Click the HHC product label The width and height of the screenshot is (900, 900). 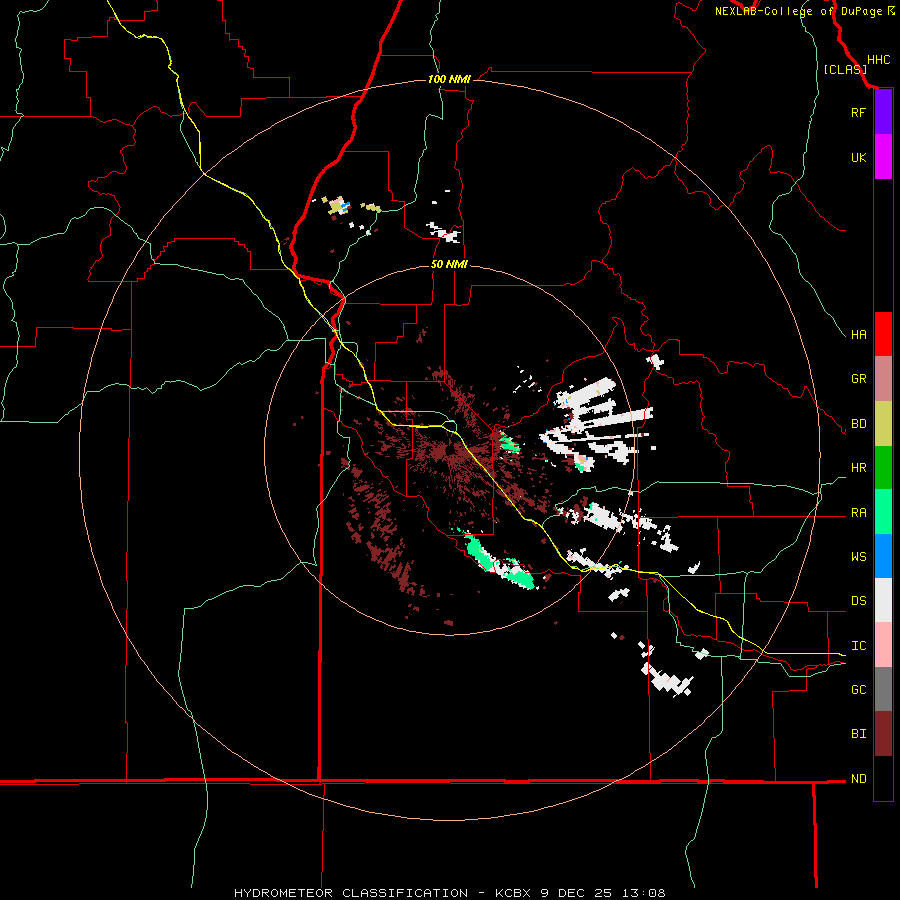coord(878,60)
